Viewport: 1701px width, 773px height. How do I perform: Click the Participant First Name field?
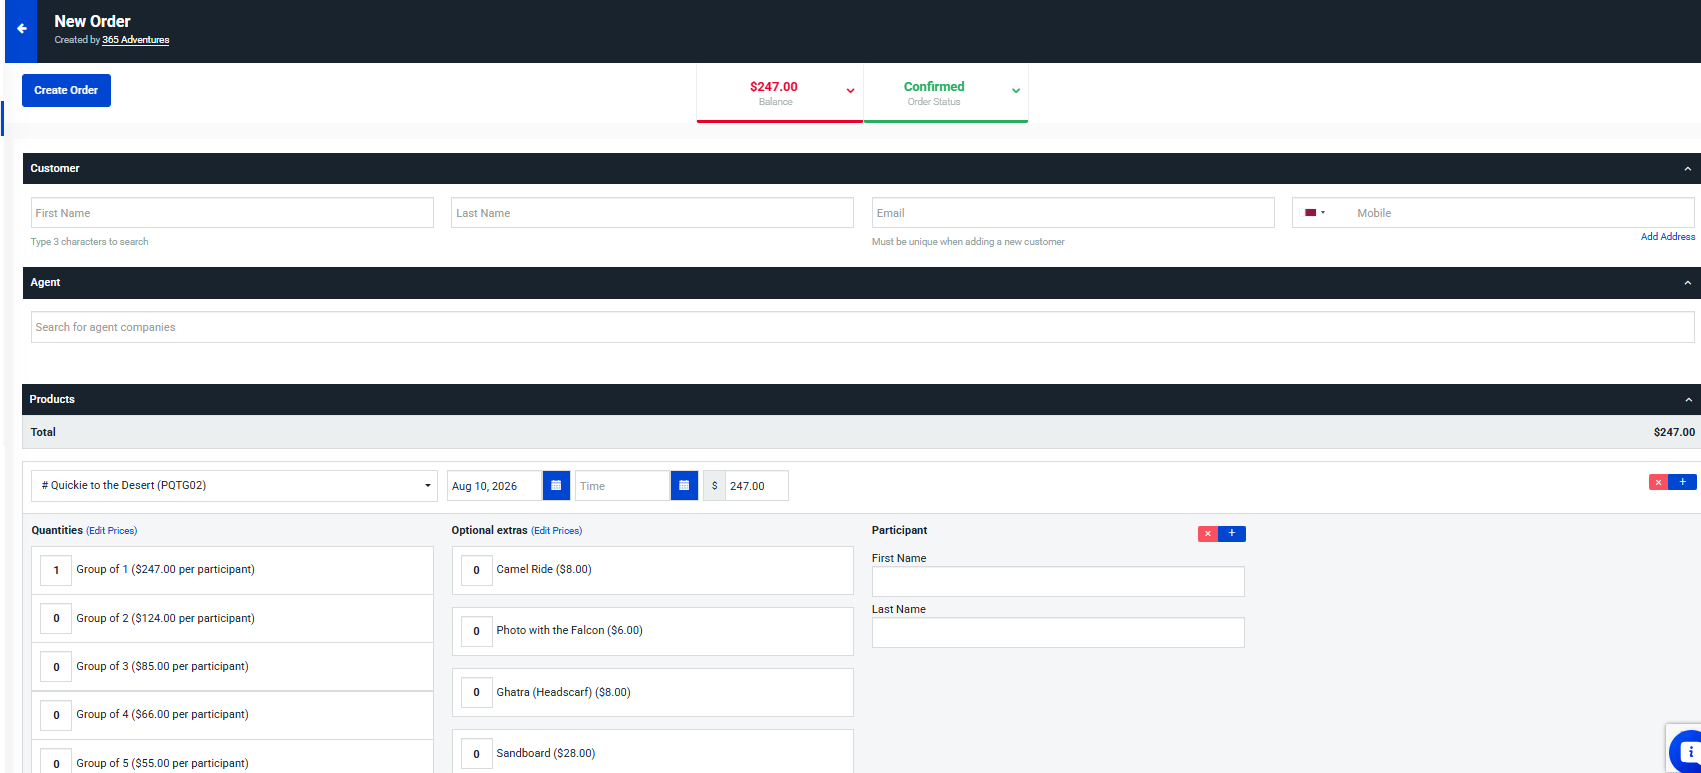point(1058,582)
